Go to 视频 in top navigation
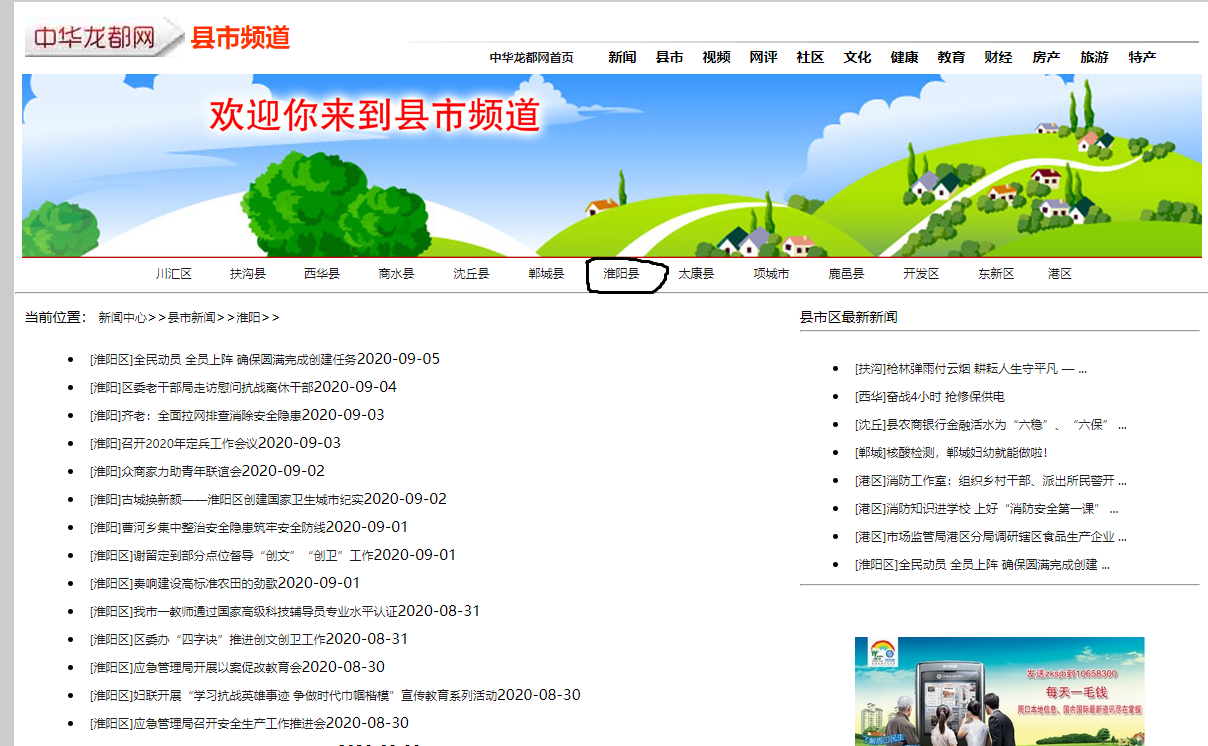 tap(716, 58)
